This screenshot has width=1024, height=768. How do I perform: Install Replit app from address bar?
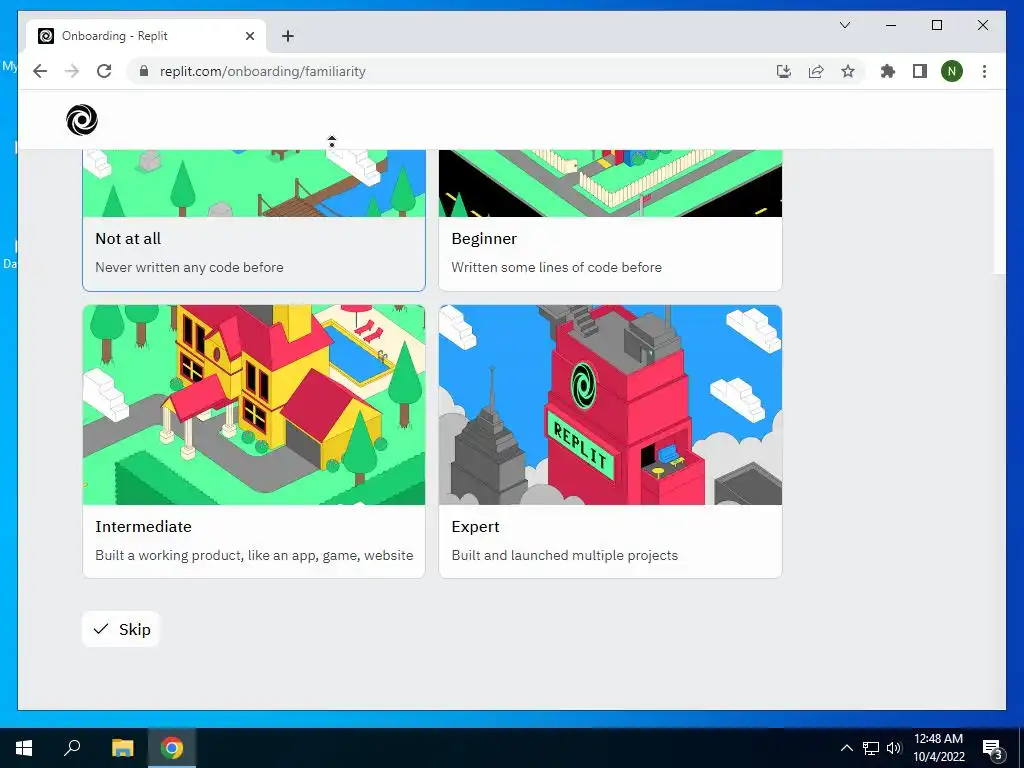[x=784, y=71]
